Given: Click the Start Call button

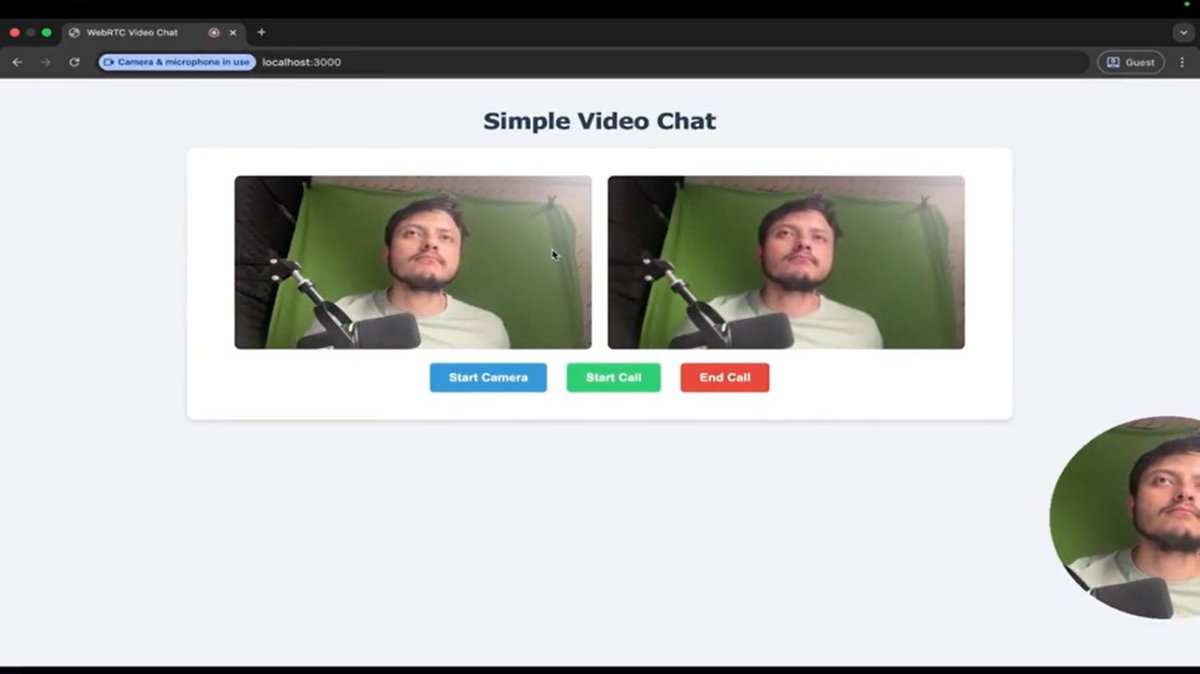Looking at the screenshot, I should click(x=613, y=377).
